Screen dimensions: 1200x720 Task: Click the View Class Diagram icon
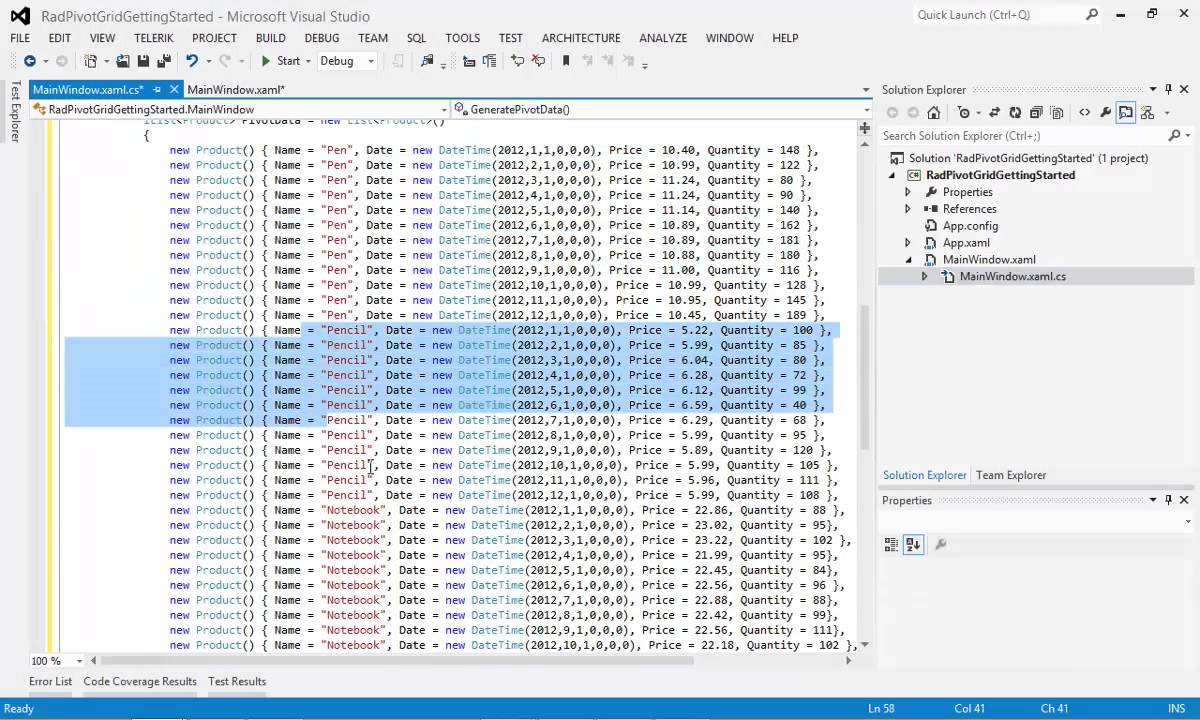[x=1148, y=113]
